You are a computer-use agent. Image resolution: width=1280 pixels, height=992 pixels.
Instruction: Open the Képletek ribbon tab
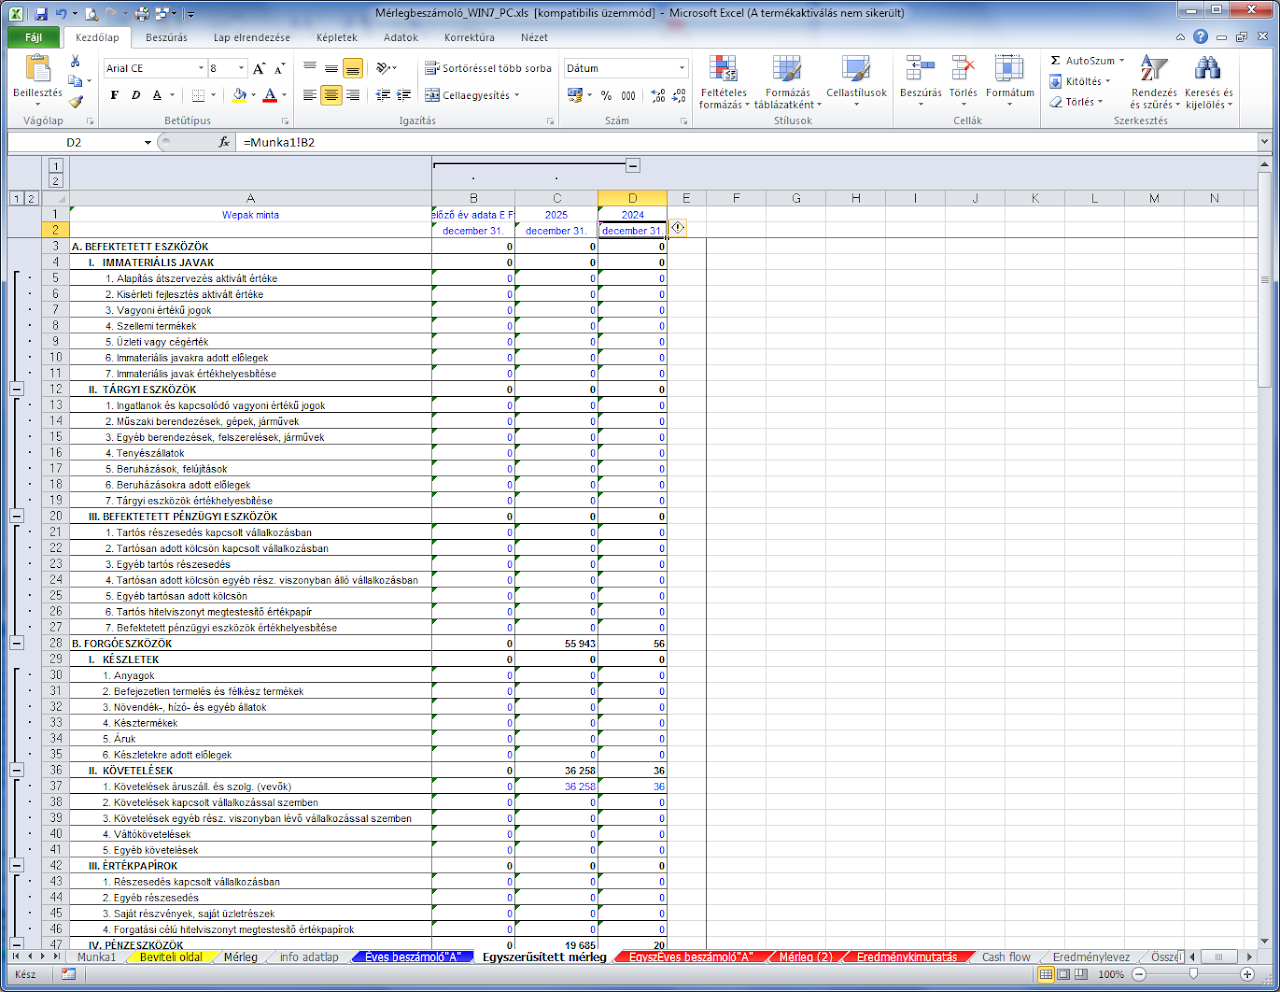point(336,37)
